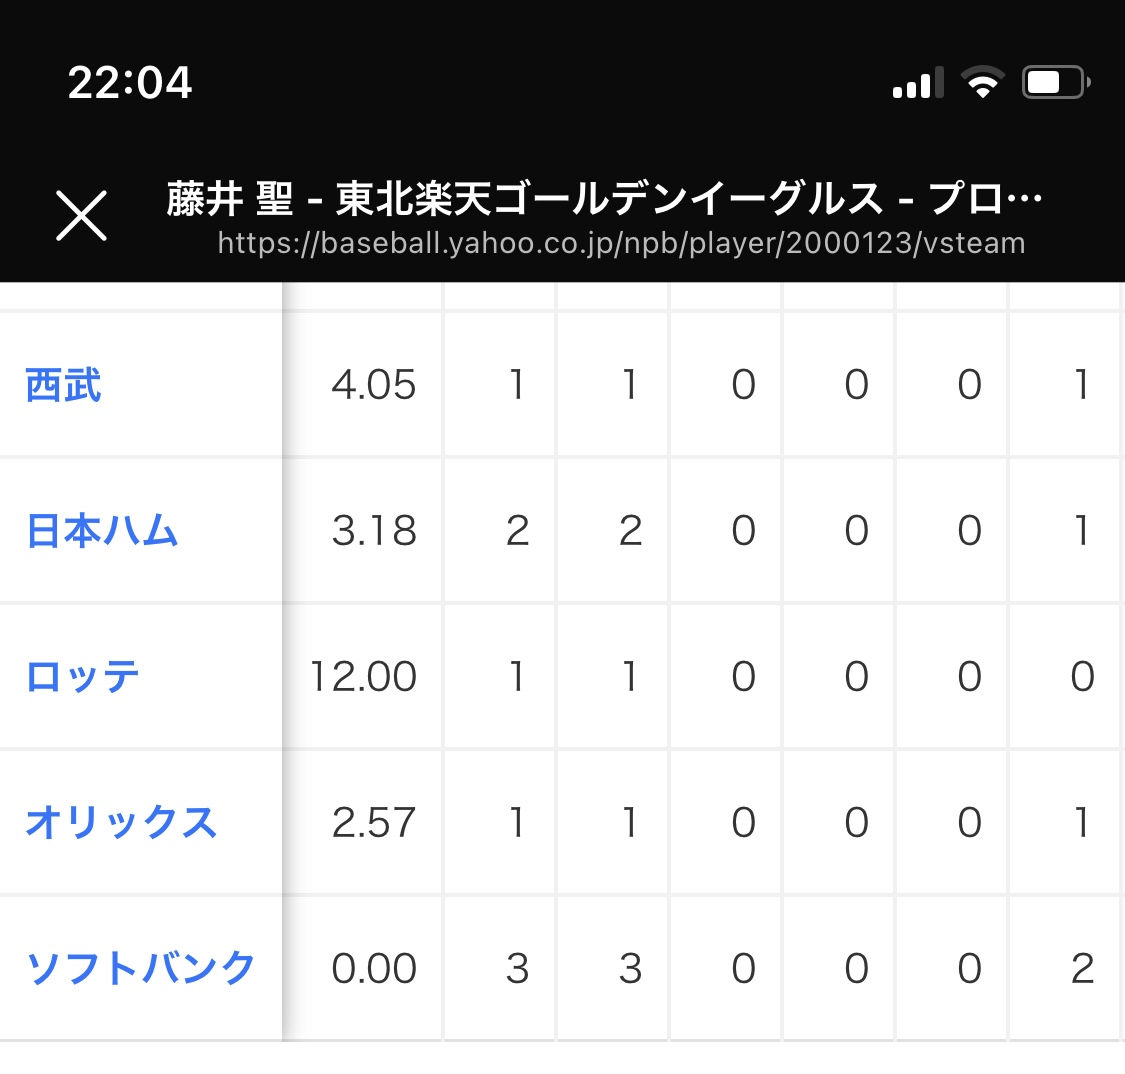
Task: Tap the baseball.yahoo.co.jp URL text
Action: (621, 243)
